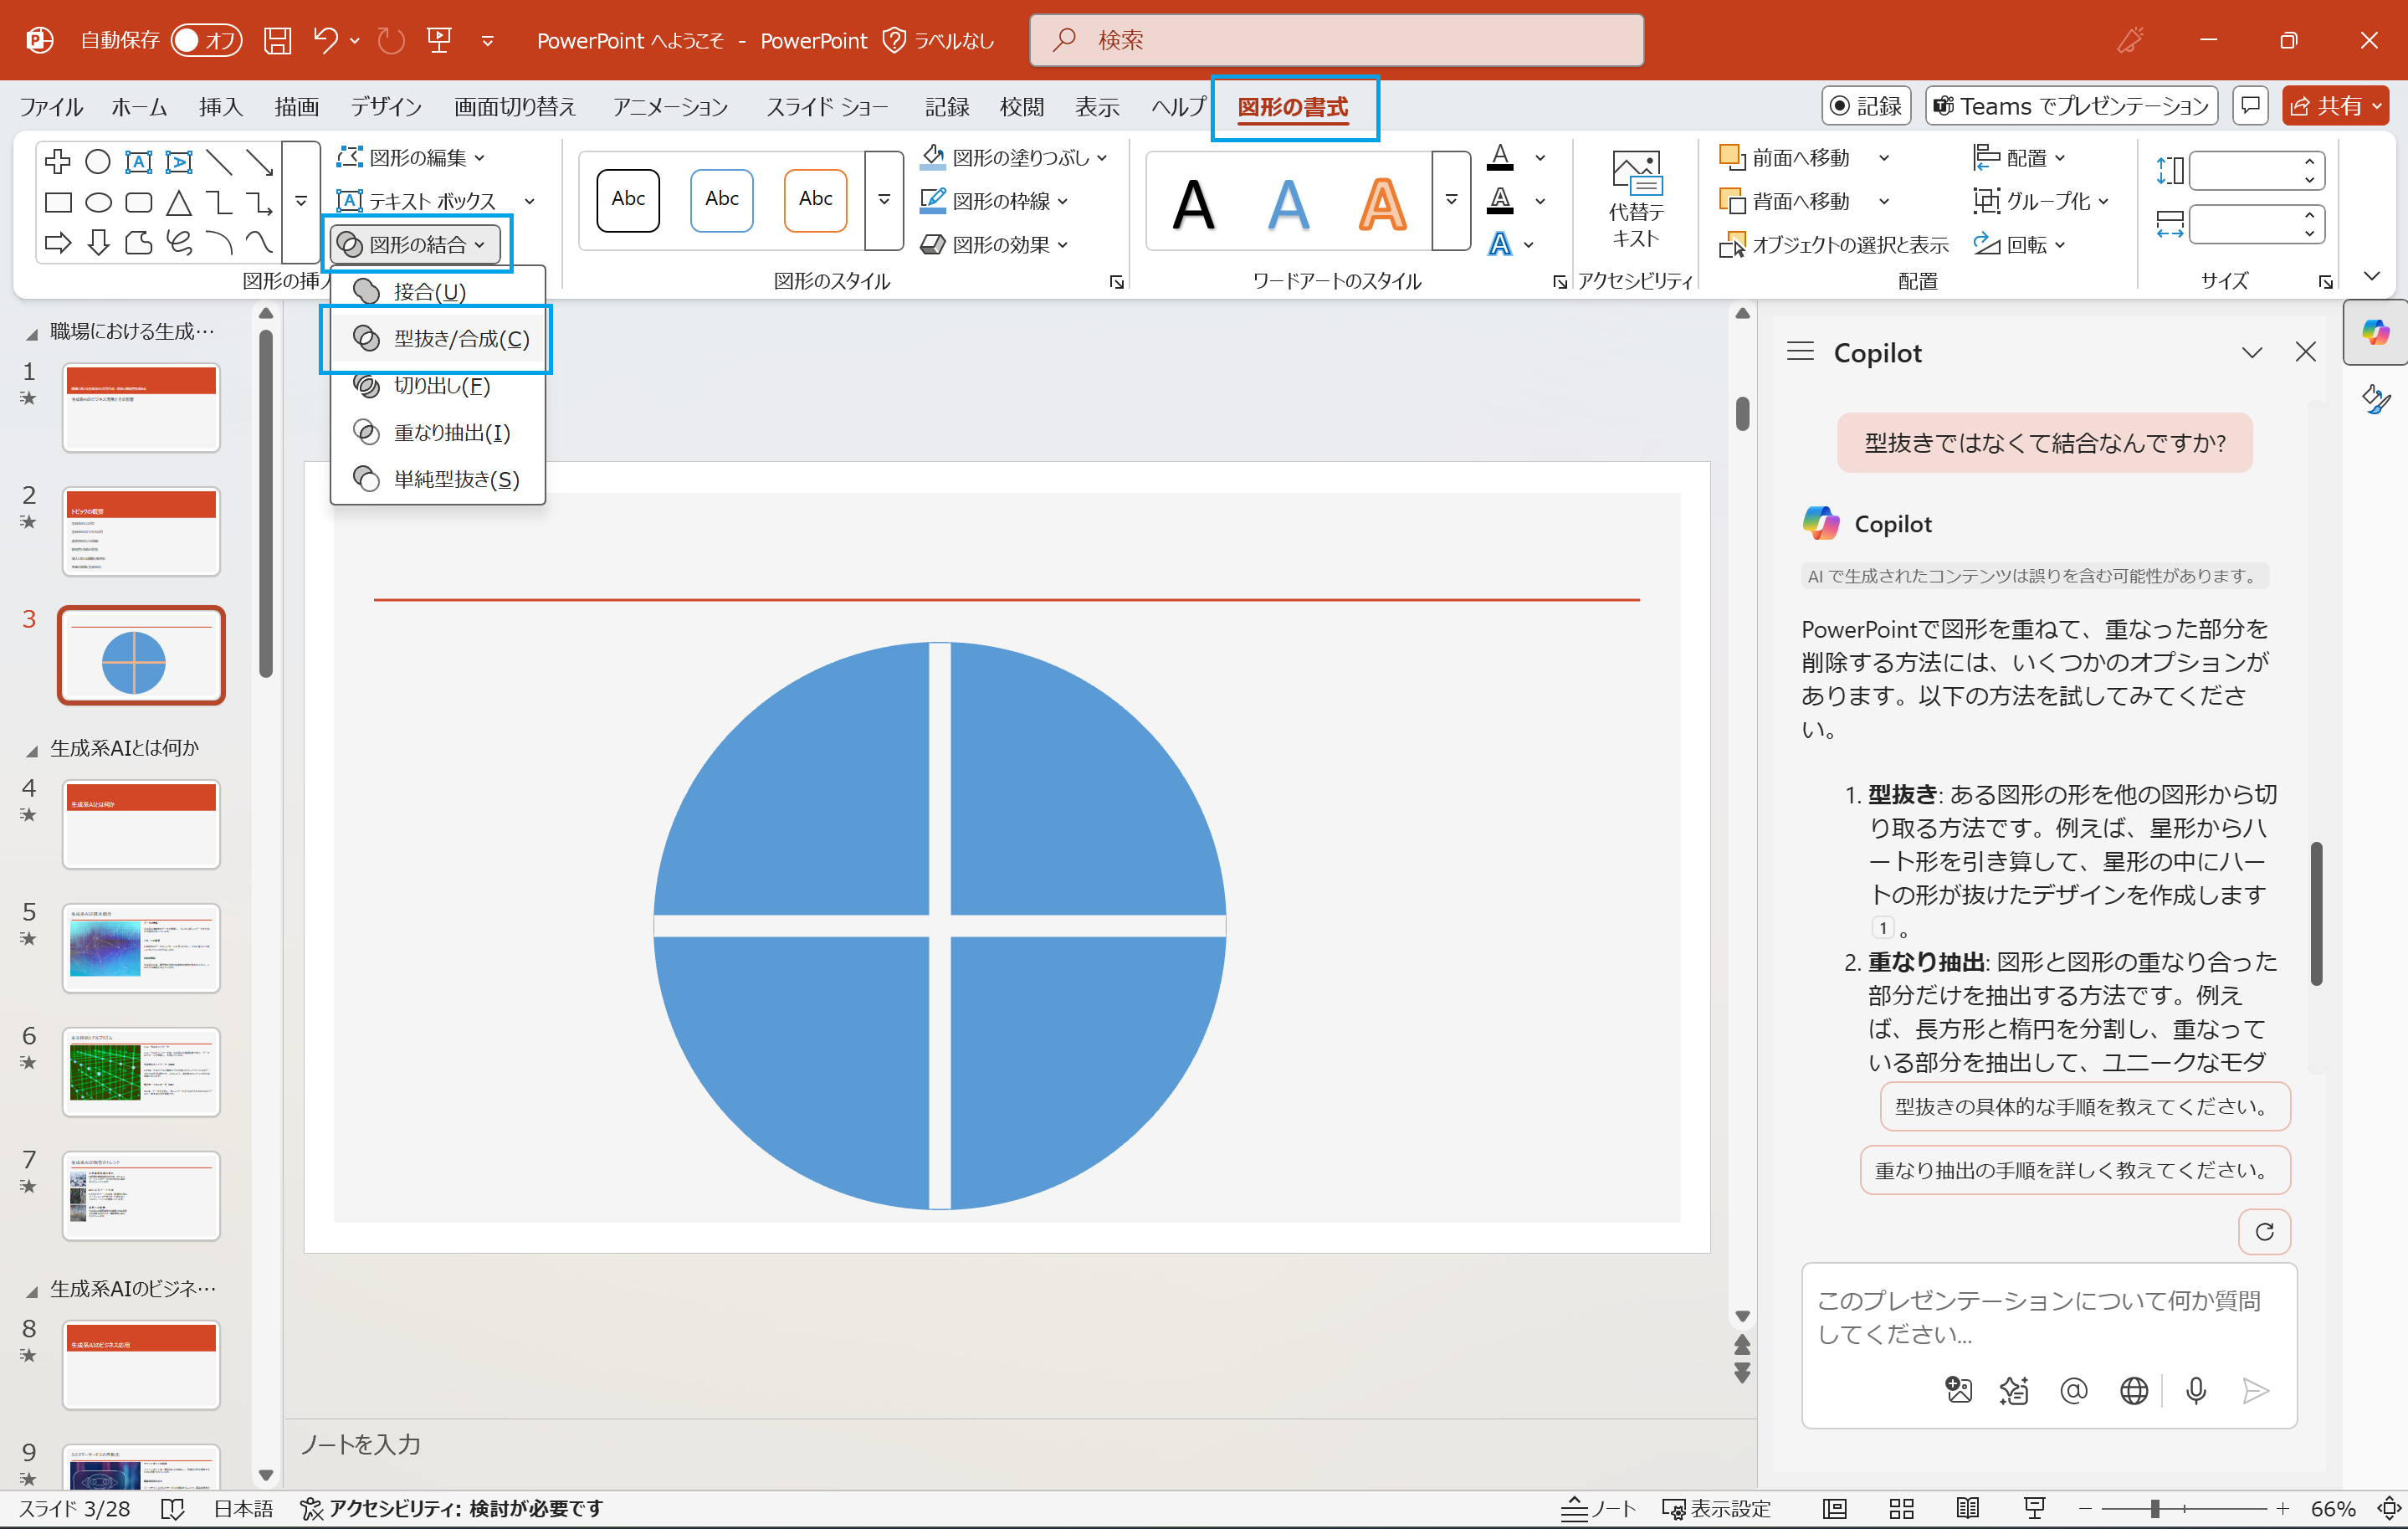
Task: Select 重なり抽出(I) menu item
Action: tap(438, 432)
